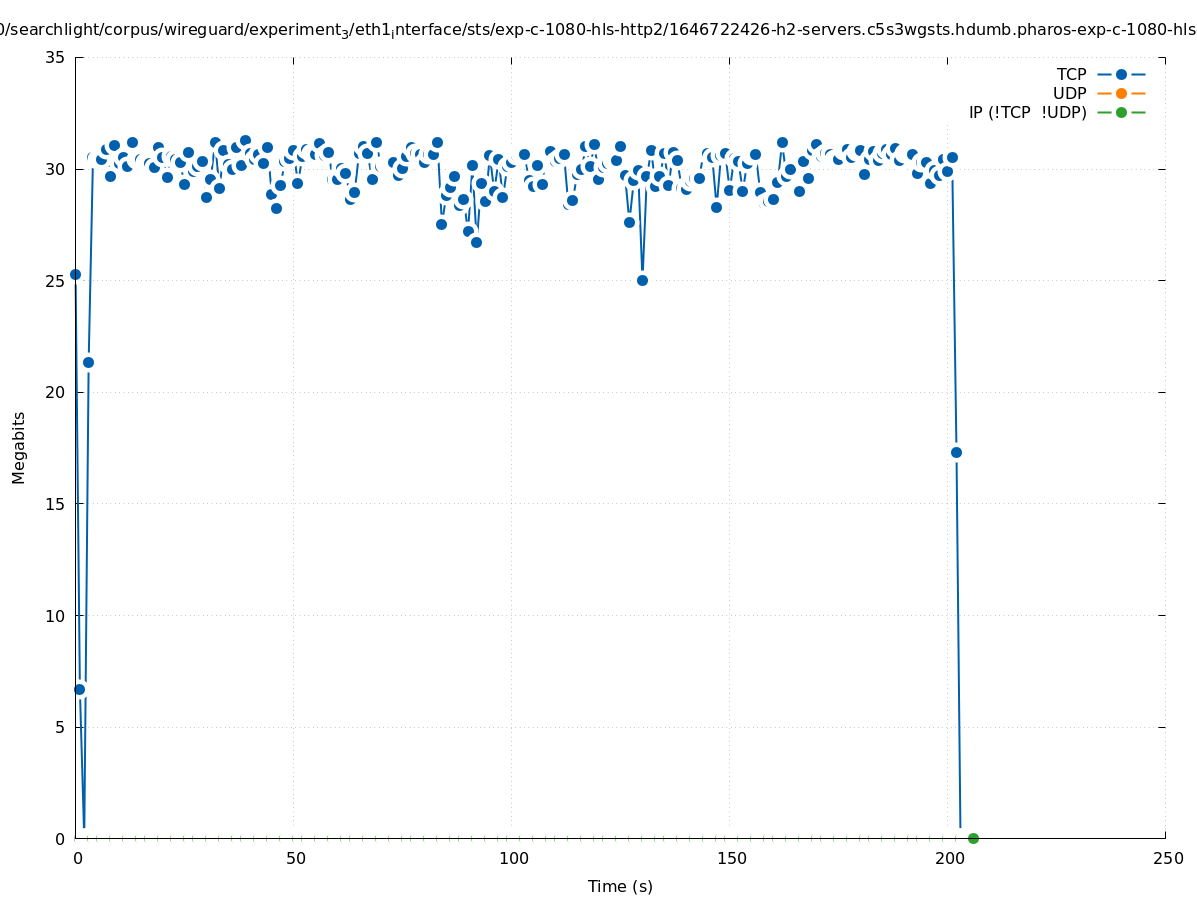Image resolution: width=1197 pixels, height=900 pixels.
Task: Select the IP (!TCP !UDP) legend label
Action: pos(1027,112)
